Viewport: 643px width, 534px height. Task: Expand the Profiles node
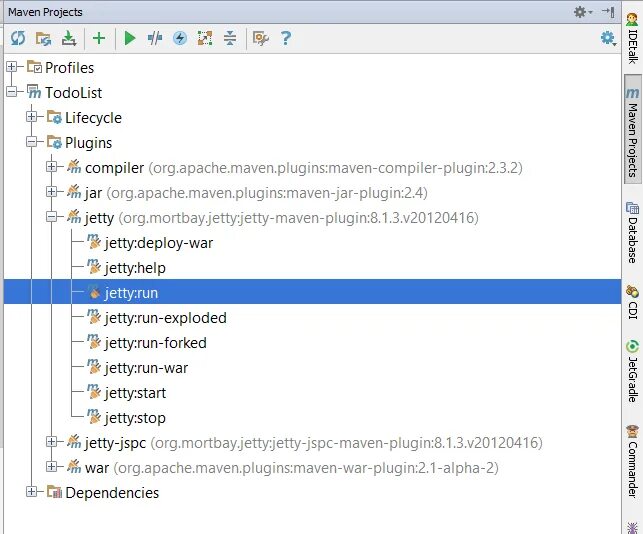click(x=11, y=67)
